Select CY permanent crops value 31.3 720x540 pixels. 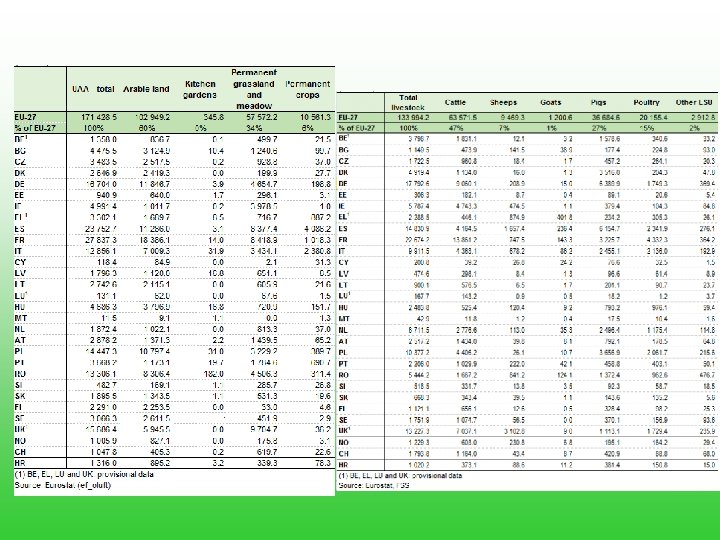coord(323,262)
